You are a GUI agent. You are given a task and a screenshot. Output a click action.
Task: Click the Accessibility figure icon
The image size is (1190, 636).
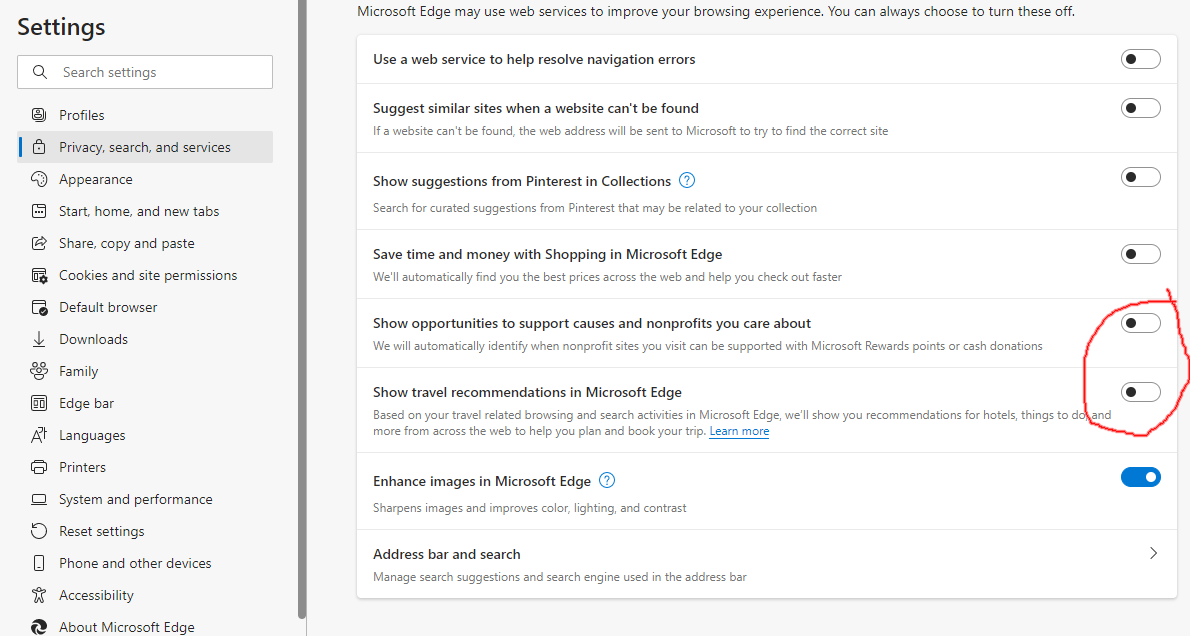(39, 595)
